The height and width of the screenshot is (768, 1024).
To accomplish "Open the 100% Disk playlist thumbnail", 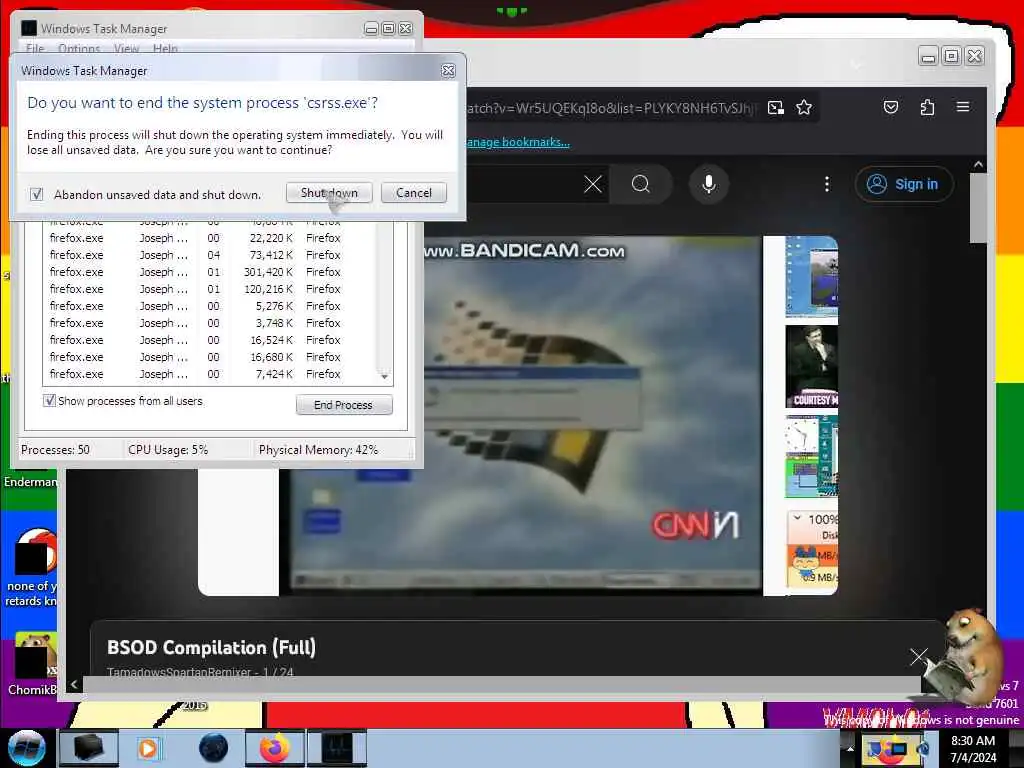I will [x=811, y=549].
